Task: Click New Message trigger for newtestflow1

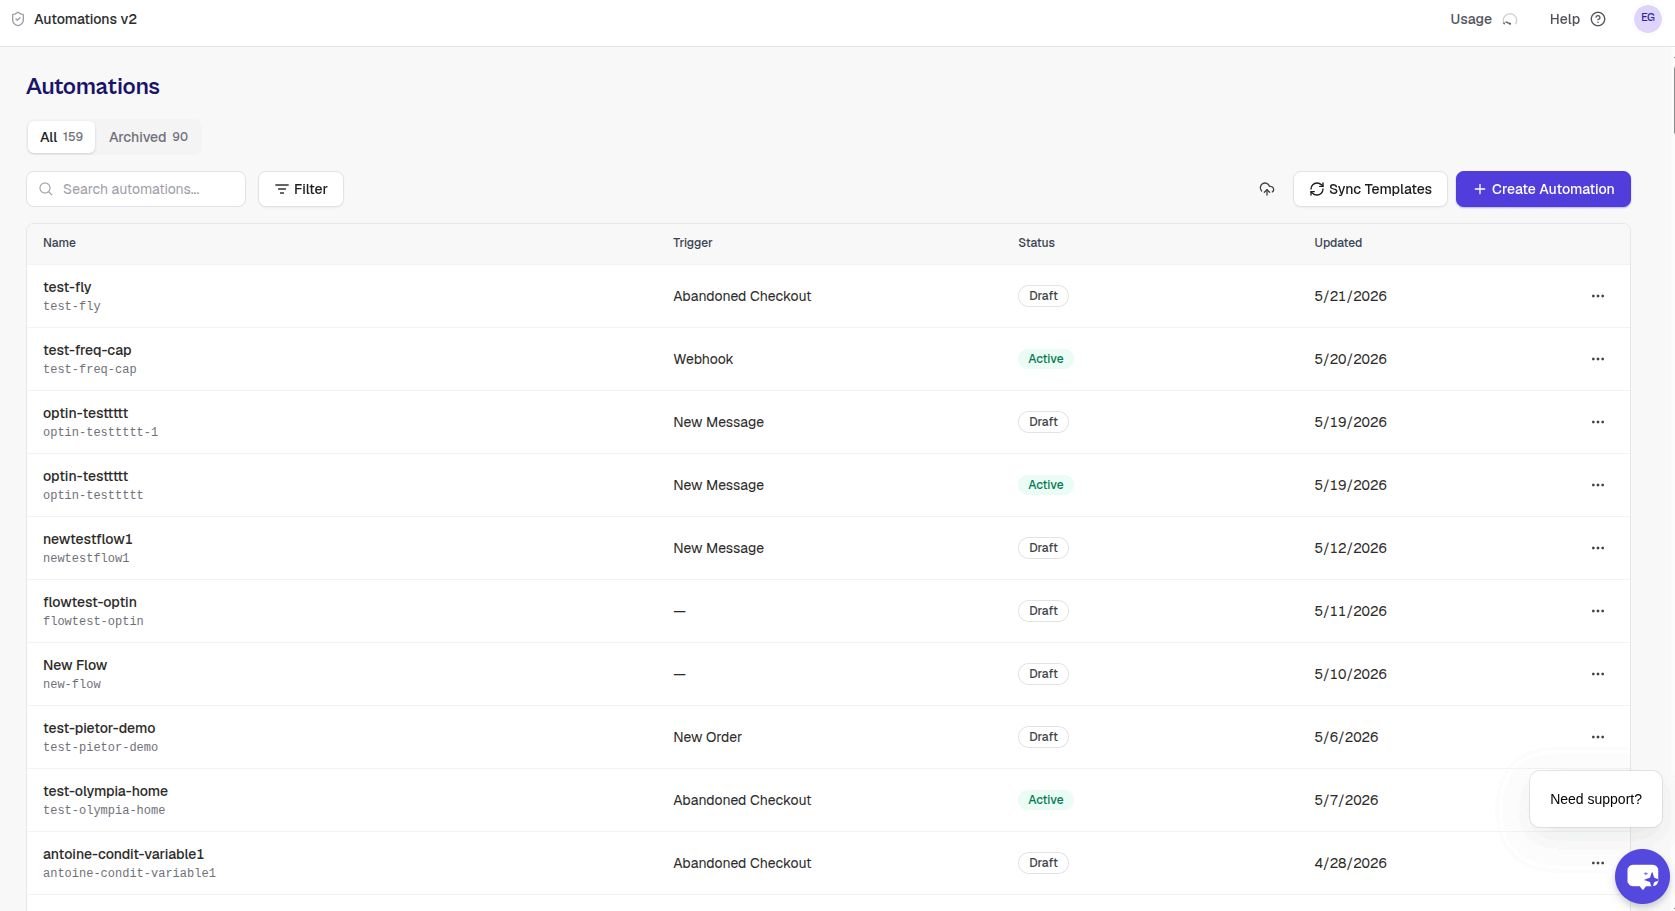Action: pyautogui.click(x=718, y=548)
